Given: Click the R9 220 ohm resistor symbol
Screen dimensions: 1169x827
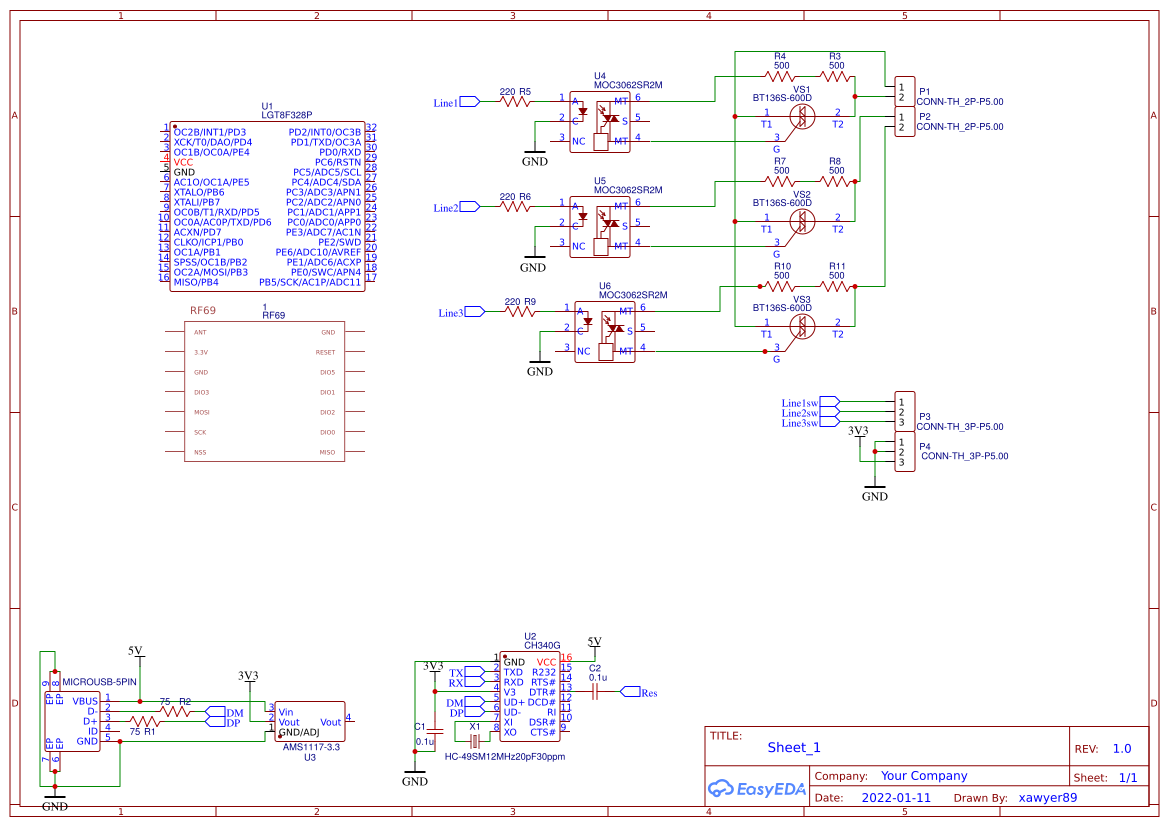Looking at the screenshot, I should tap(521, 312).
